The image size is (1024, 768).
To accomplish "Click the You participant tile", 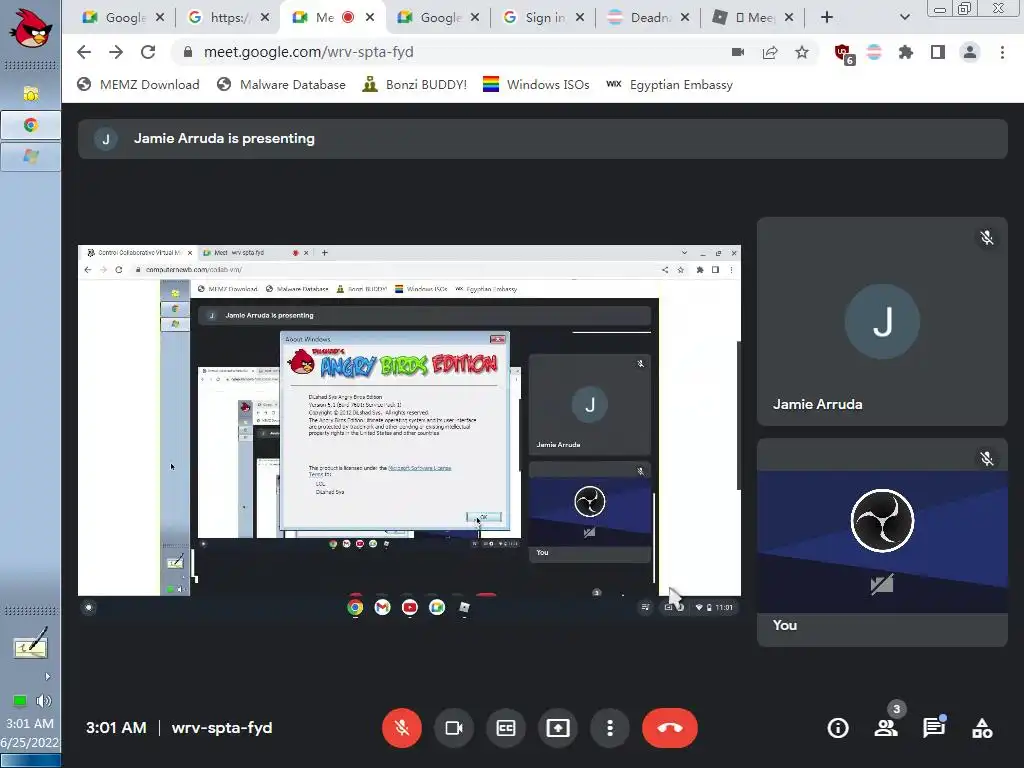I will (x=882, y=542).
